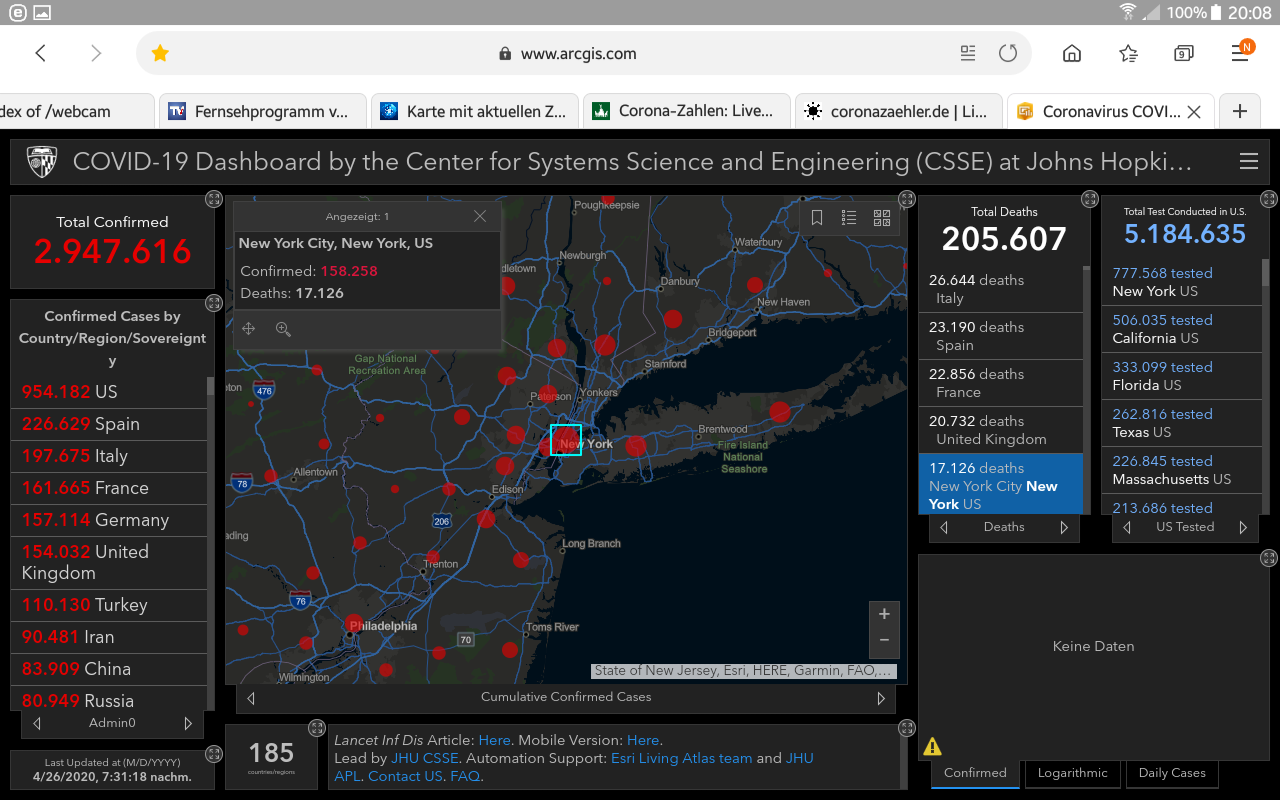The image size is (1280, 800).
Task: Switch to Karte mit aktuellen Z... tab
Action: [x=474, y=111]
